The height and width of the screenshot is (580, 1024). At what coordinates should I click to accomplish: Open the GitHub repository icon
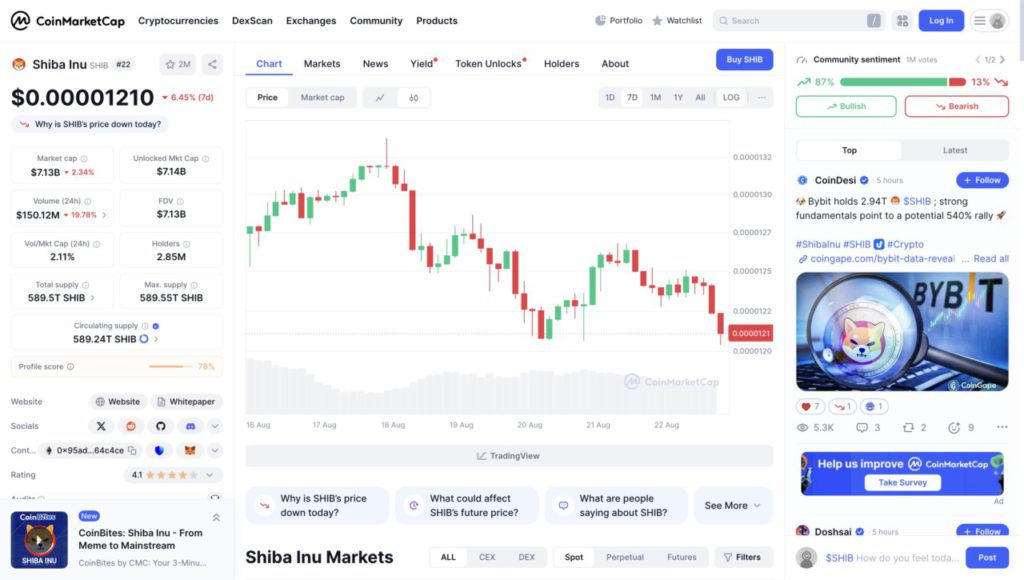point(160,426)
